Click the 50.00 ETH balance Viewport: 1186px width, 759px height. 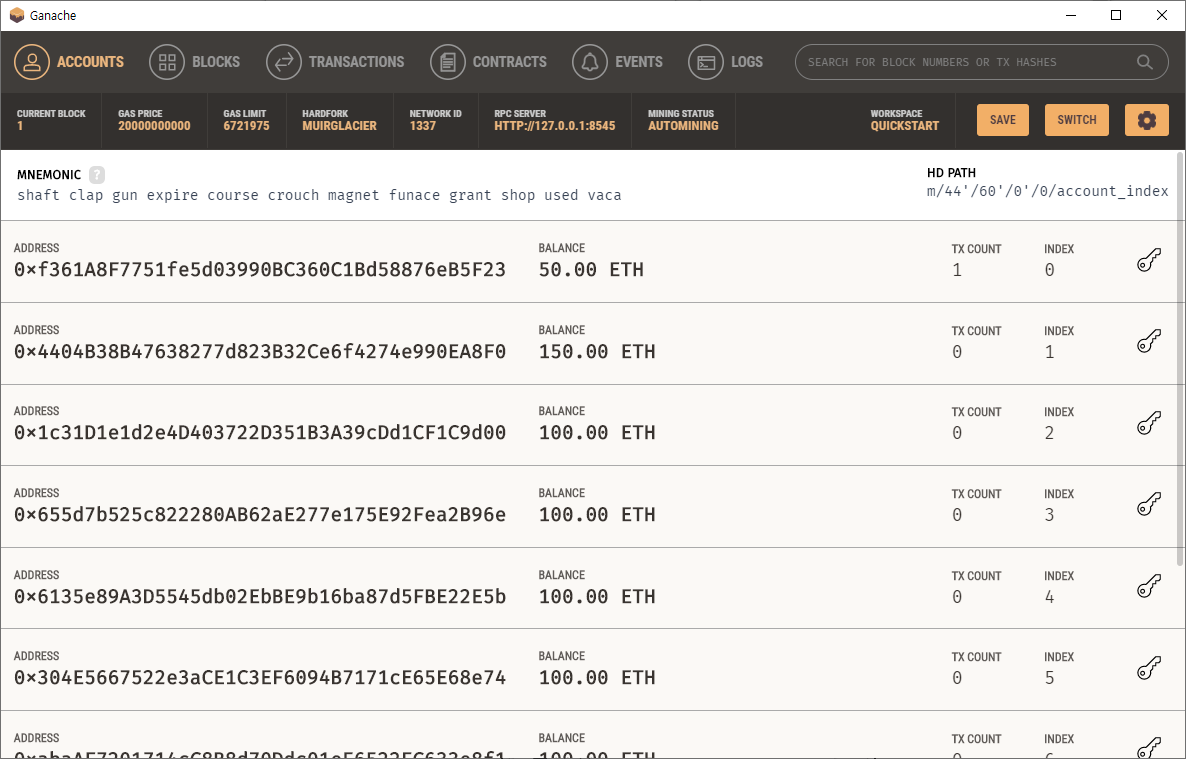coord(591,270)
